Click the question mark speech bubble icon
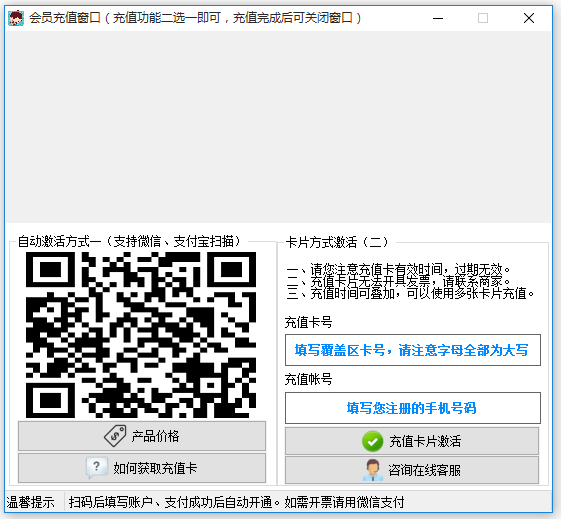The height and width of the screenshot is (519, 561). tap(97, 467)
